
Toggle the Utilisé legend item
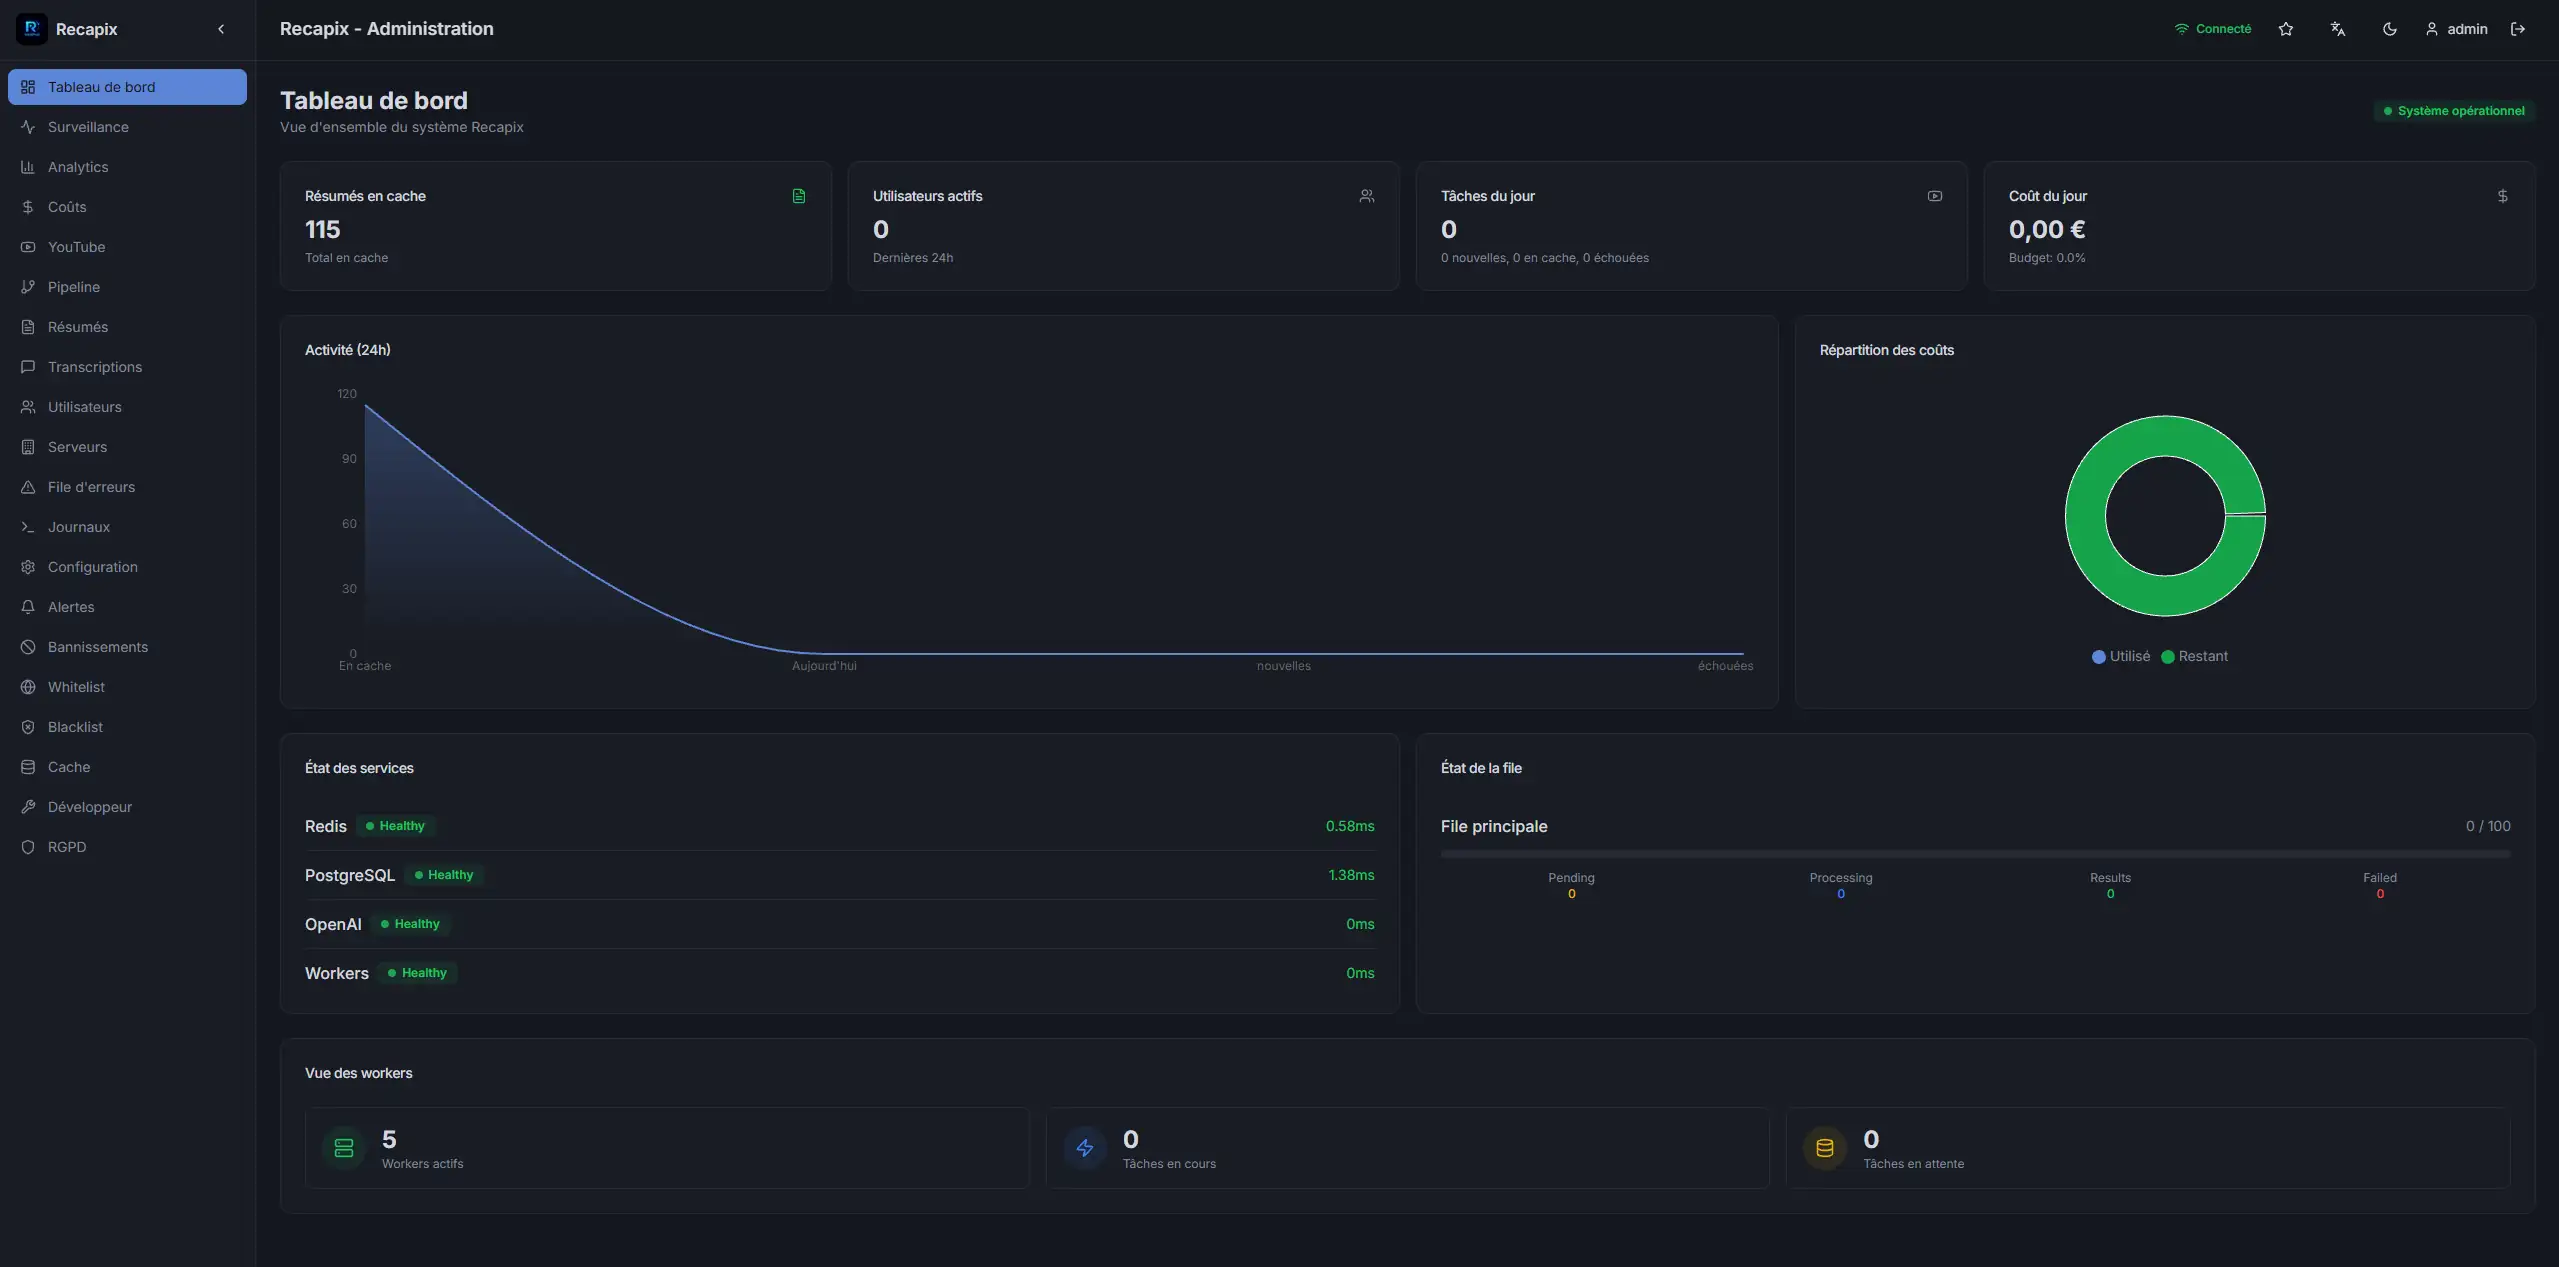2120,656
